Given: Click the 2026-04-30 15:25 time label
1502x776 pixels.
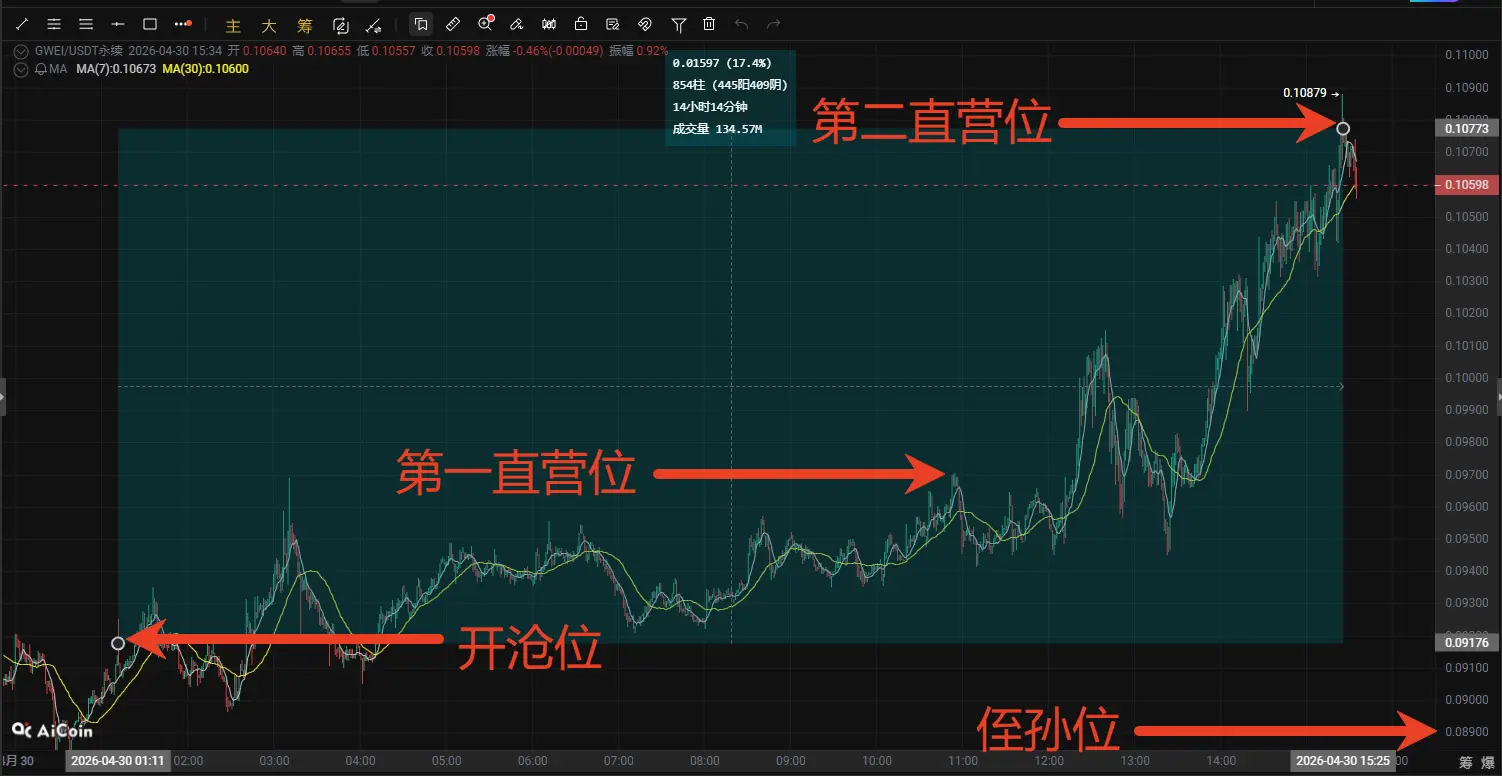Looking at the screenshot, I should click(x=1342, y=761).
